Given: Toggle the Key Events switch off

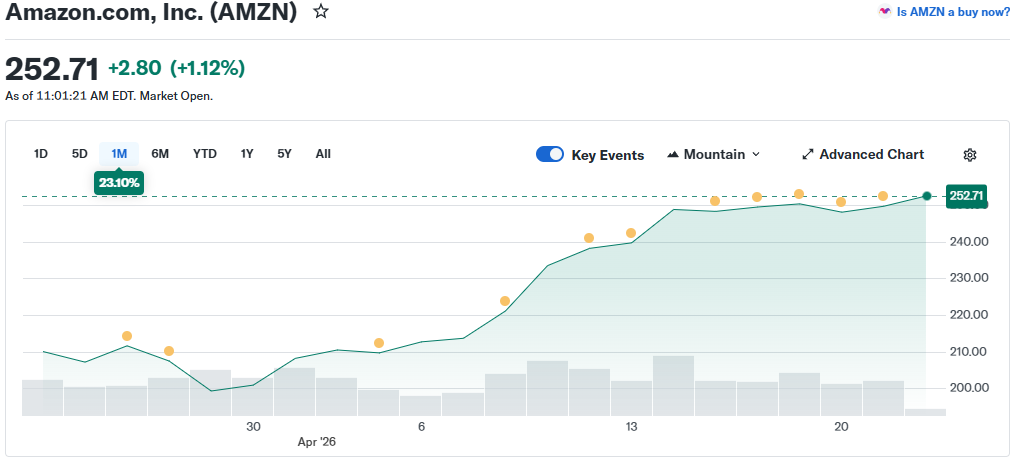Looking at the screenshot, I should coord(550,154).
